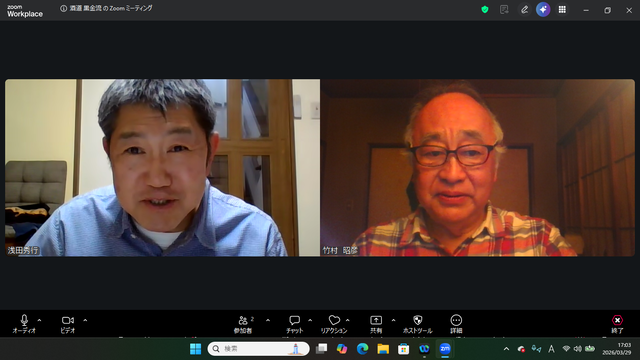Open Task View on the taskbar
This screenshot has height=360, width=640.
pyautogui.click(x=322, y=349)
